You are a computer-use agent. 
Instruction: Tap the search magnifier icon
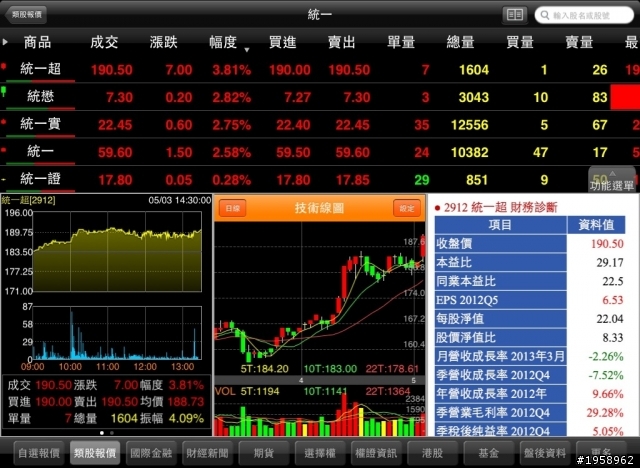[544, 15]
